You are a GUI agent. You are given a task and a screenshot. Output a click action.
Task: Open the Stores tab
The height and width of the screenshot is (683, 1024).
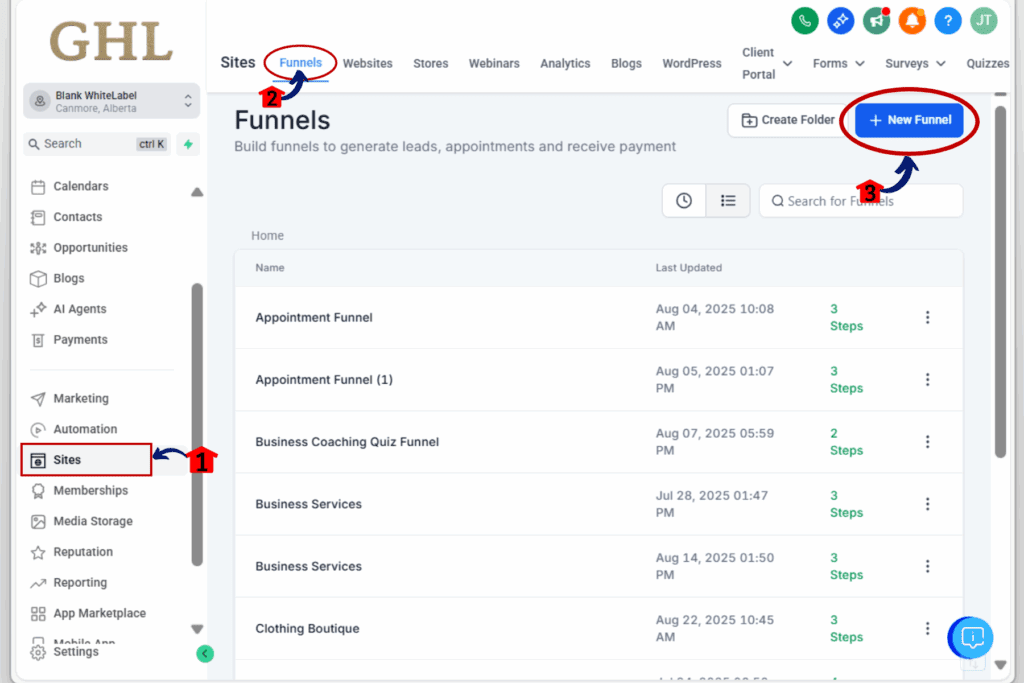pos(430,63)
